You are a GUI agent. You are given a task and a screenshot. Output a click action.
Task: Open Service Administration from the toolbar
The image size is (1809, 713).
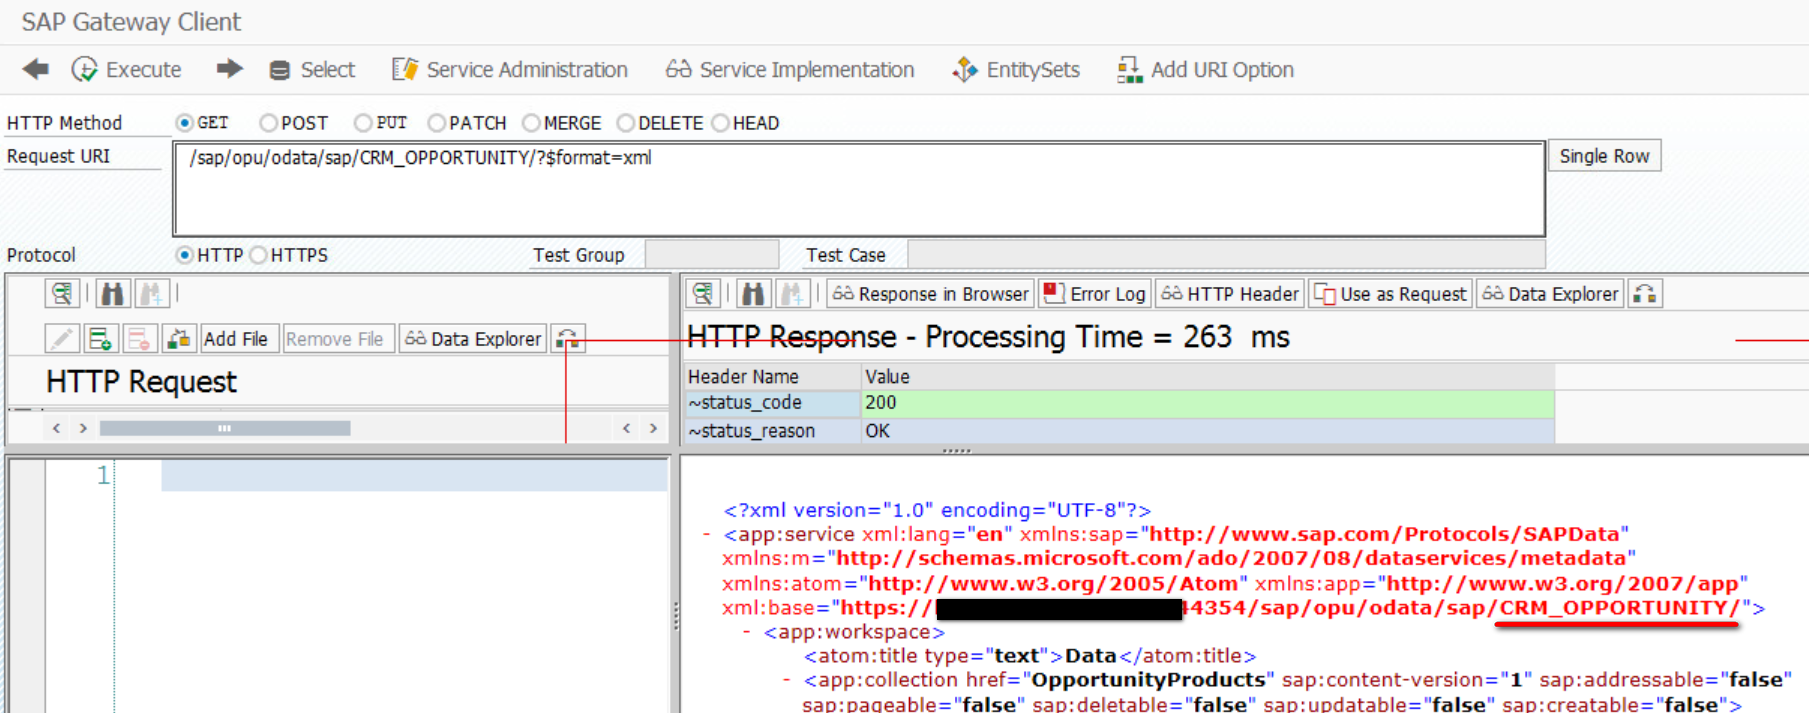510,70
